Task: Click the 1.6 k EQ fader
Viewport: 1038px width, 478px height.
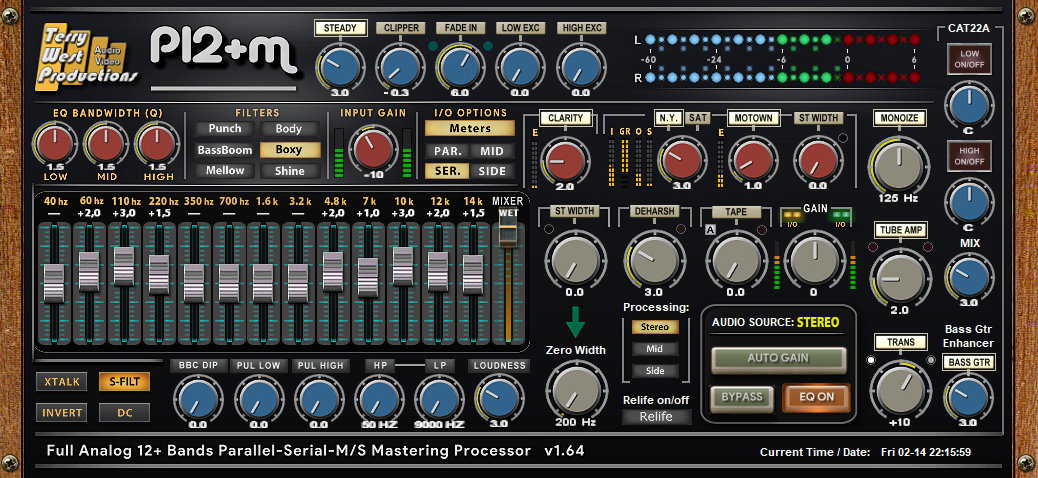Action: coord(263,283)
